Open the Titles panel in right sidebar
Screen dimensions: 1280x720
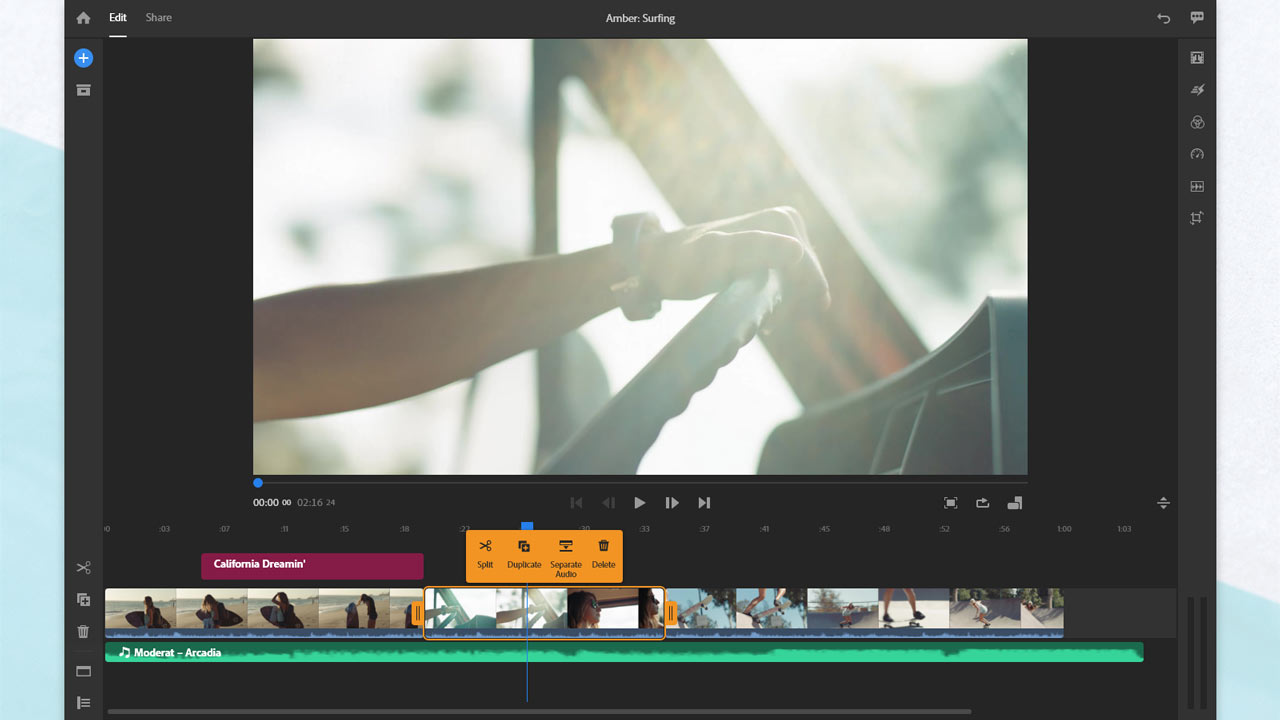pos(1197,58)
